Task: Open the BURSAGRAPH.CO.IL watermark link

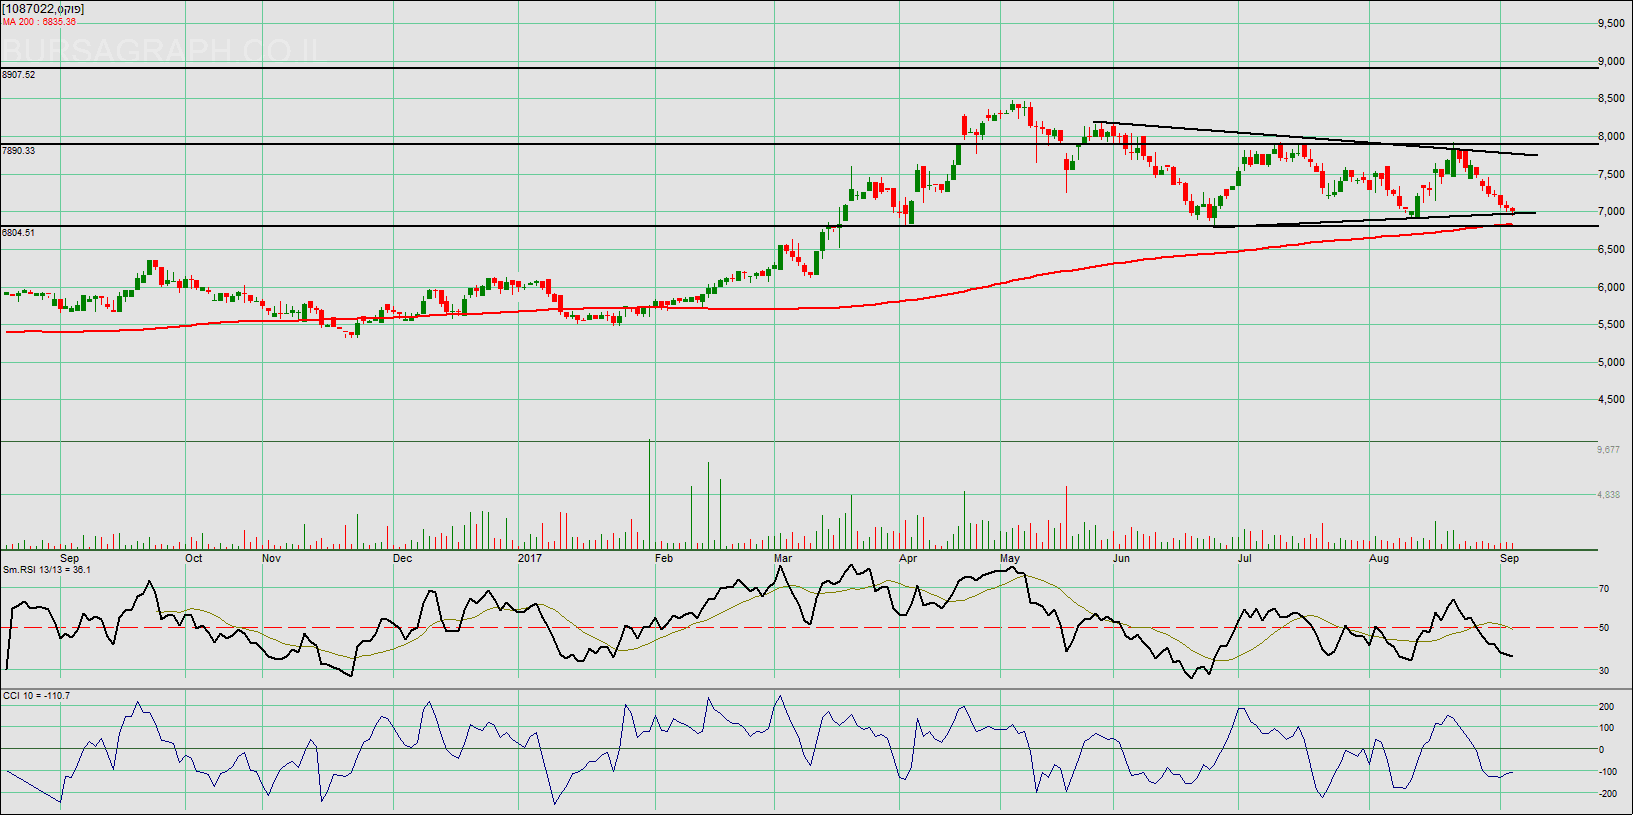Action: pyautogui.click(x=160, y=50)
